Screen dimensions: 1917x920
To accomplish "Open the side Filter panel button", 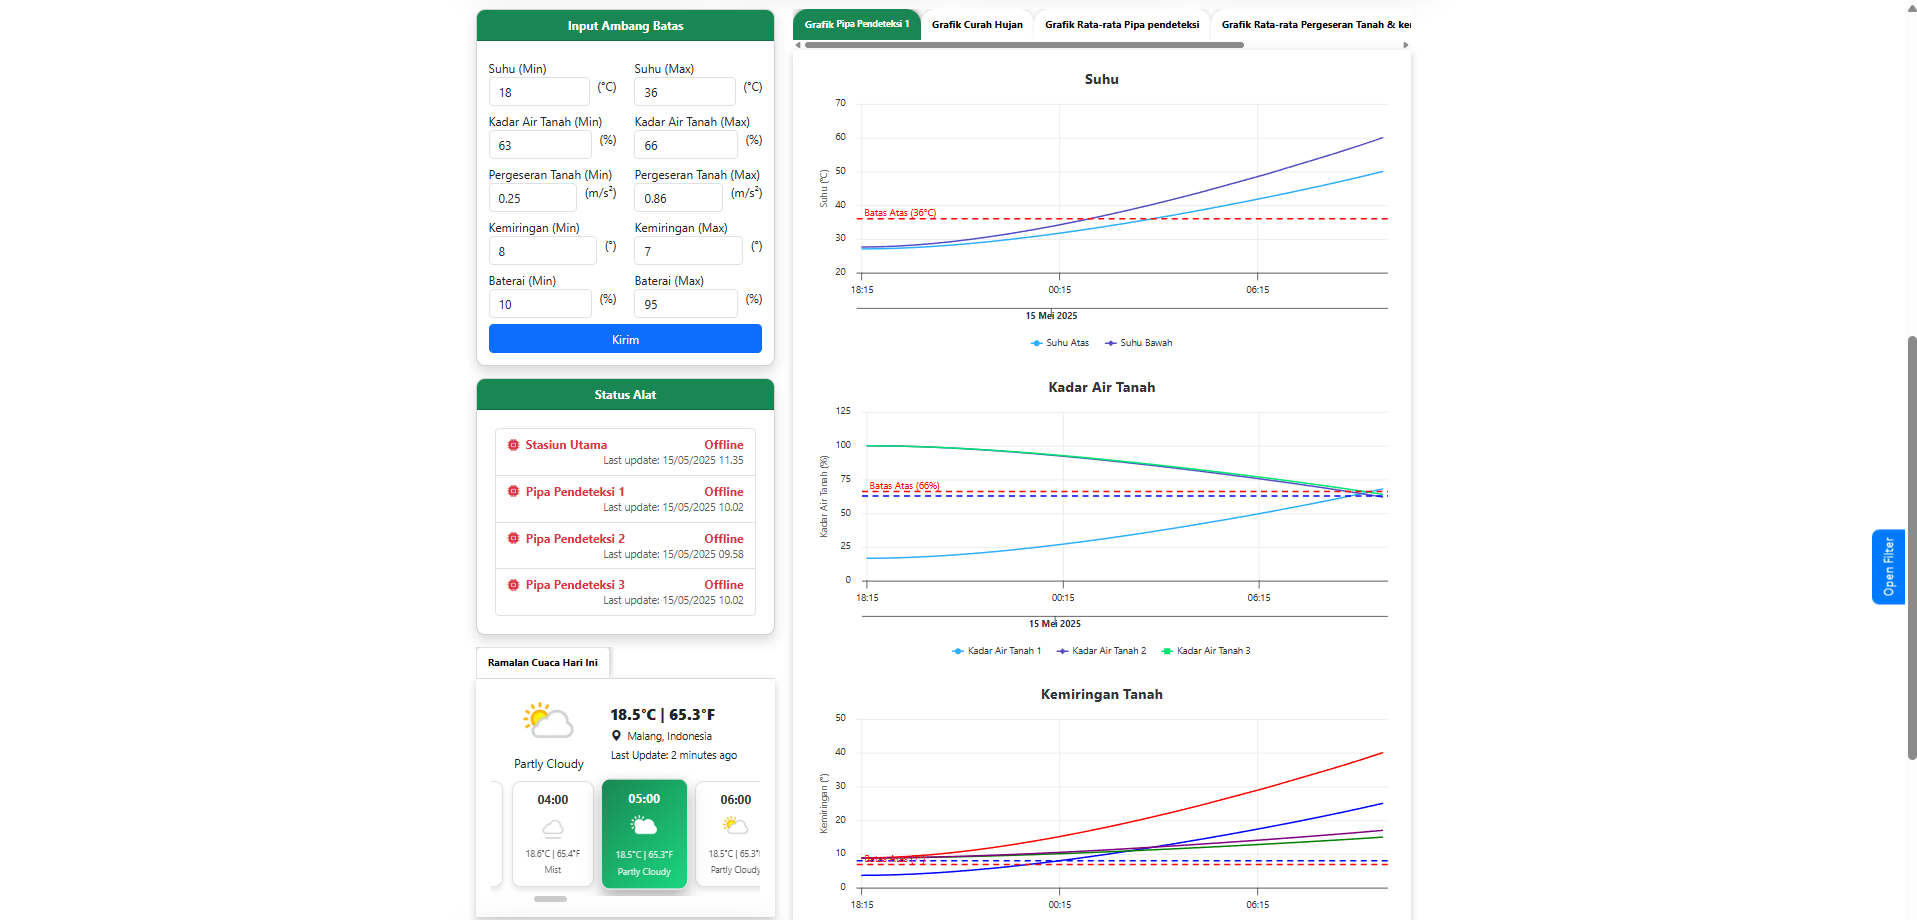I will point(1888,567).
